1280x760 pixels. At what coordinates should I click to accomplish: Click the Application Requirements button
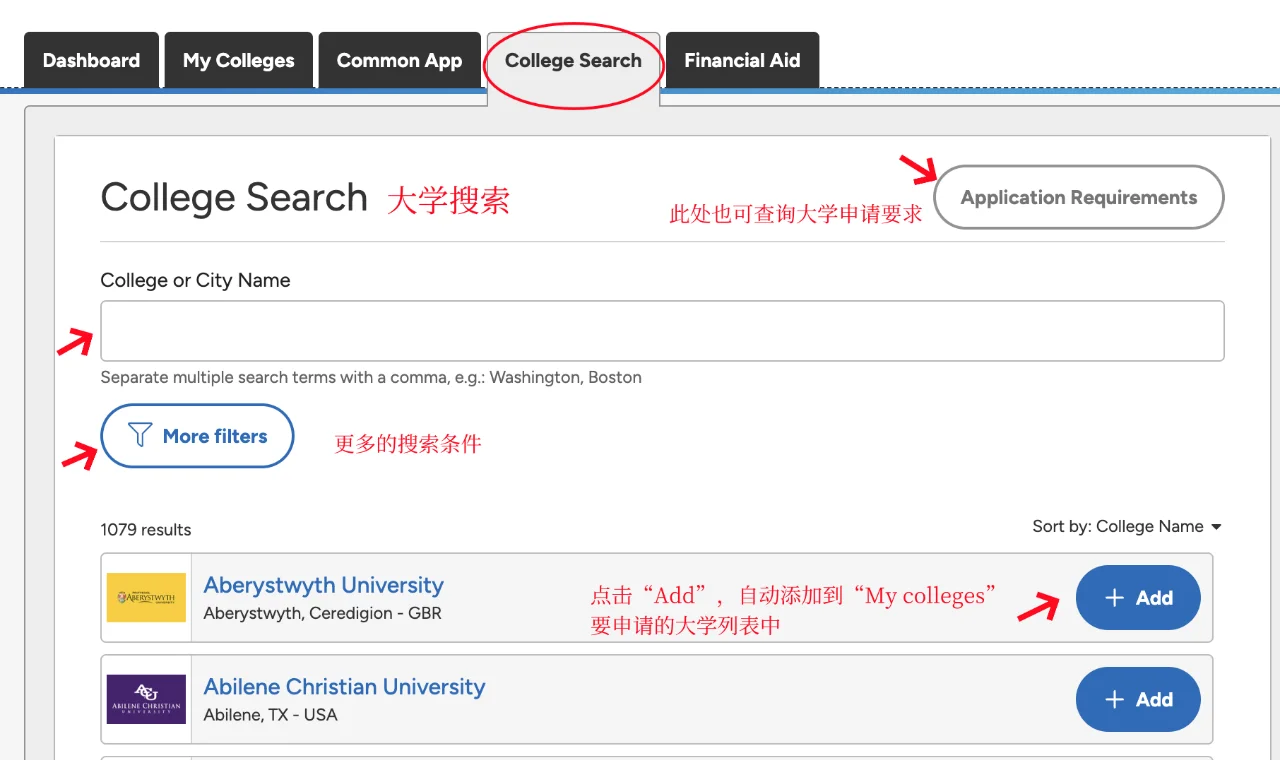[1078, 197]
